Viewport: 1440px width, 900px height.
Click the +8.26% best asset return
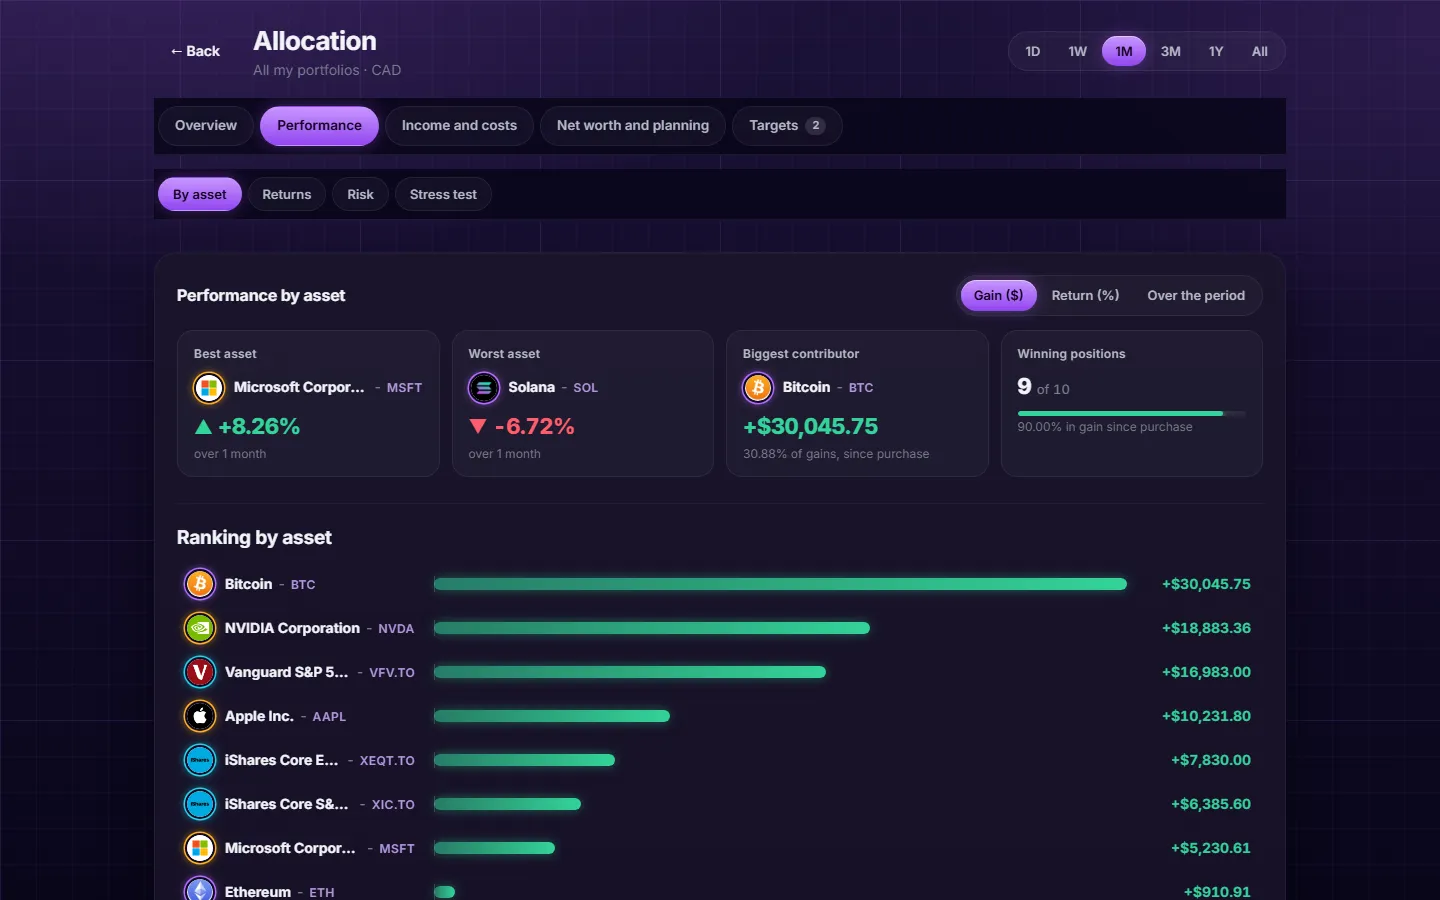coord(259,426)
